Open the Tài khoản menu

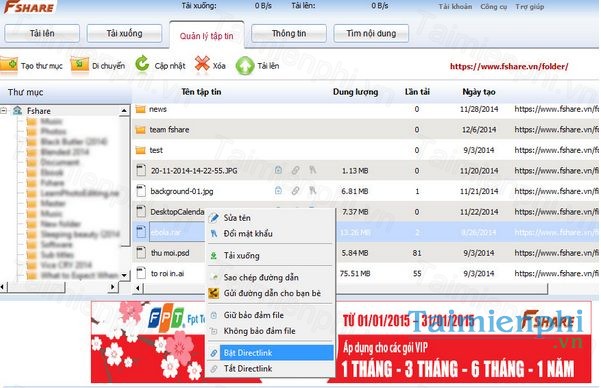coord(455,7)
